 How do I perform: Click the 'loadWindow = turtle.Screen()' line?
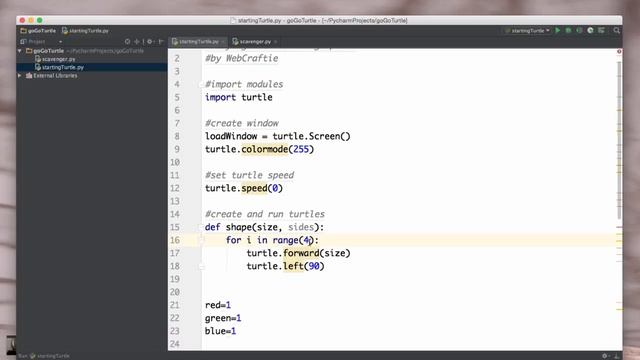278,136
